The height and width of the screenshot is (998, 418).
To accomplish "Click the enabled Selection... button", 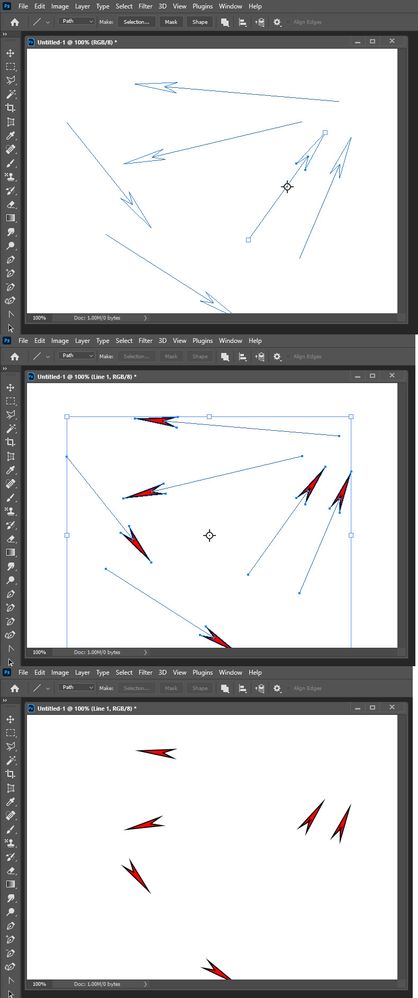I will click(136, 22).
